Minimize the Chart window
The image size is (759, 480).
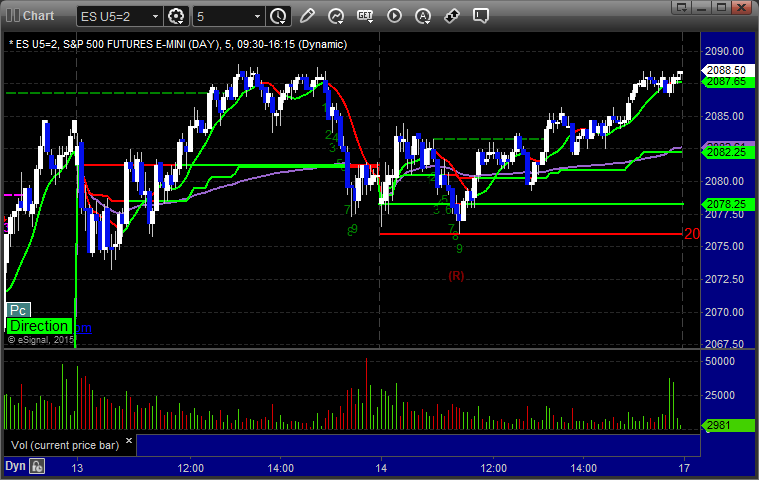(x=701, y=7)
